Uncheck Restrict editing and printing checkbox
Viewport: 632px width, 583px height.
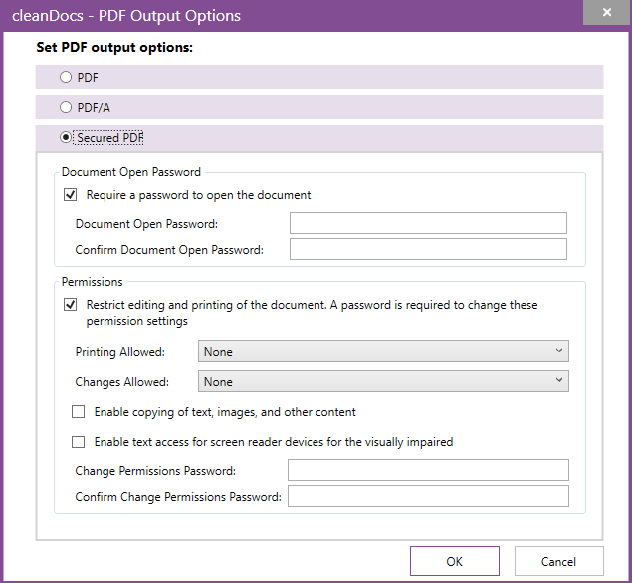[x=71, y=305]
